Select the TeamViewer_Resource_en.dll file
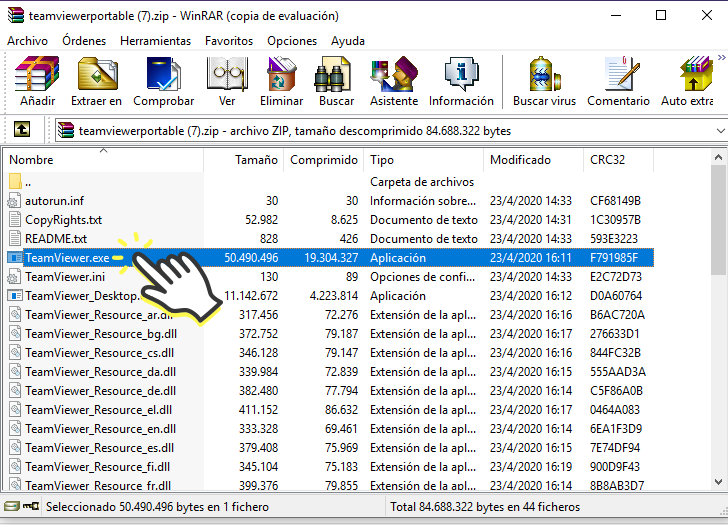 [x=100, y=429]
